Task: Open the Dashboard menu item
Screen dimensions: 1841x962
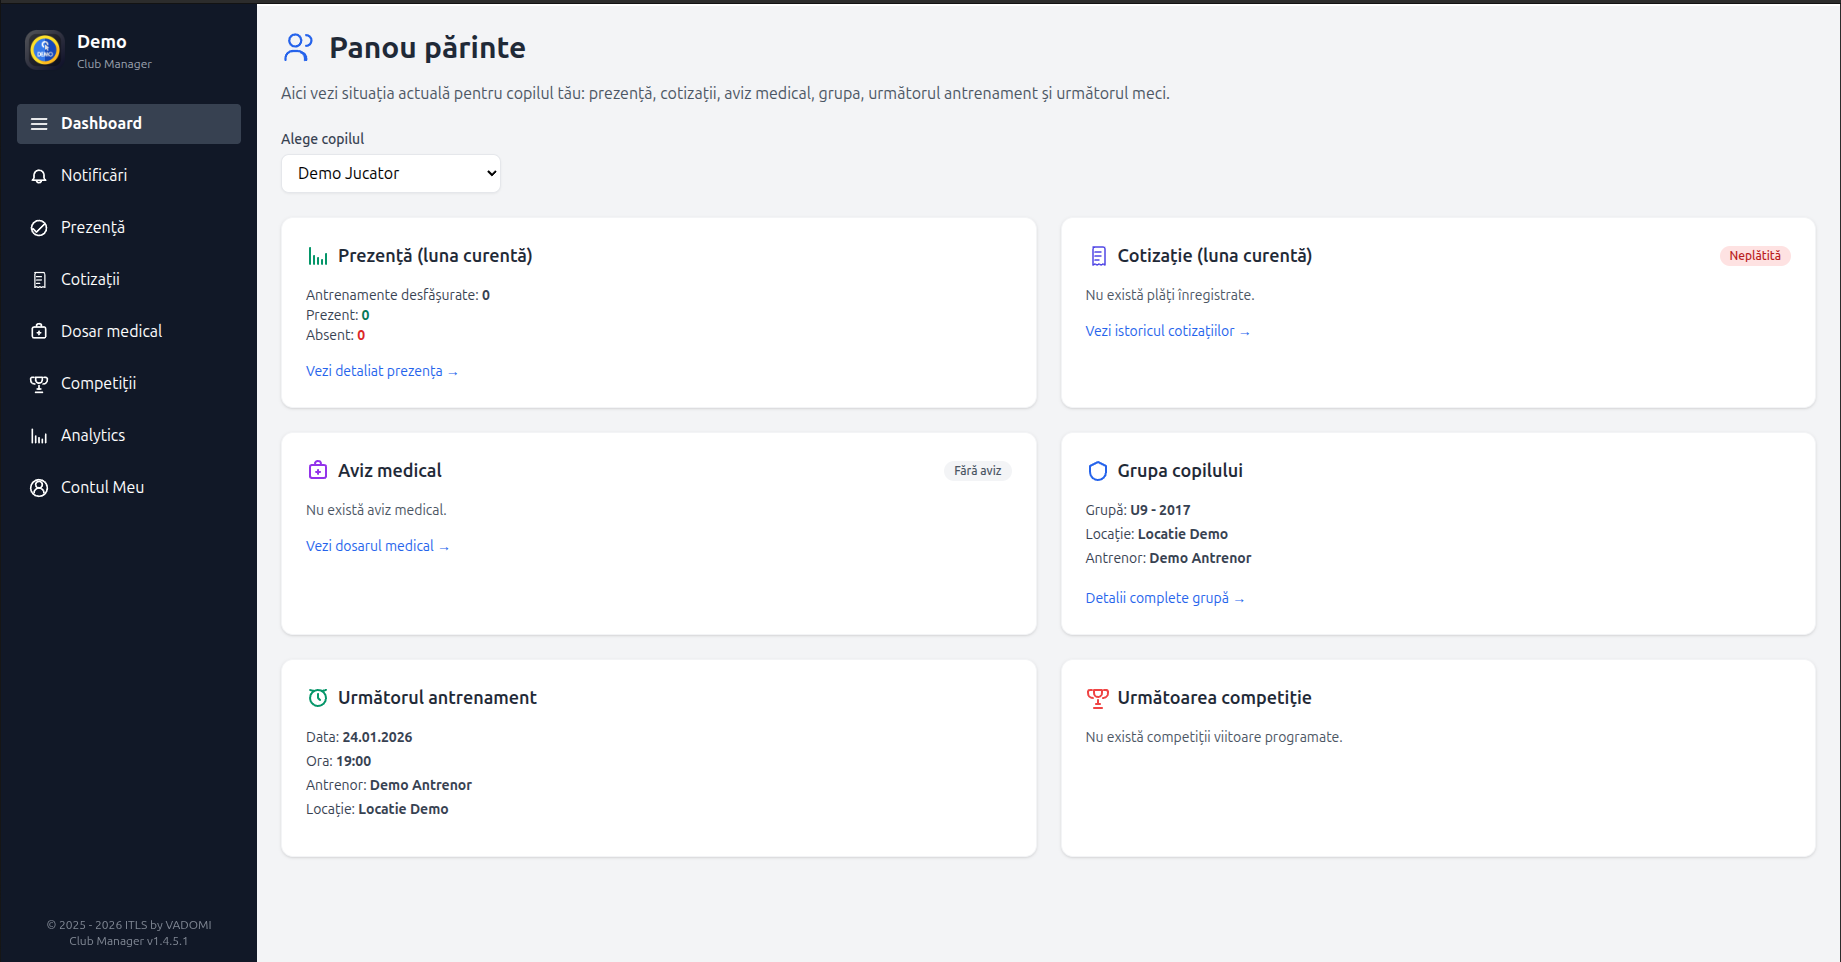Action: click(101, 124)
